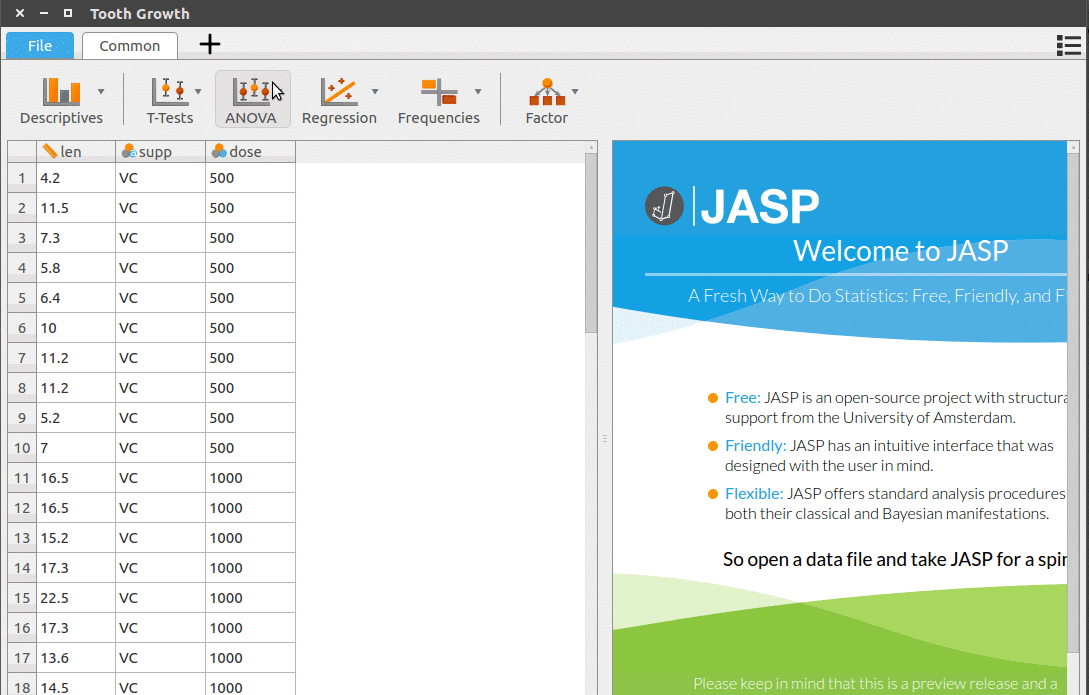This screenshot has width=1089, height=695.
Task: Click the JASP logo in the welcome pane
Action: pos(663,207)
